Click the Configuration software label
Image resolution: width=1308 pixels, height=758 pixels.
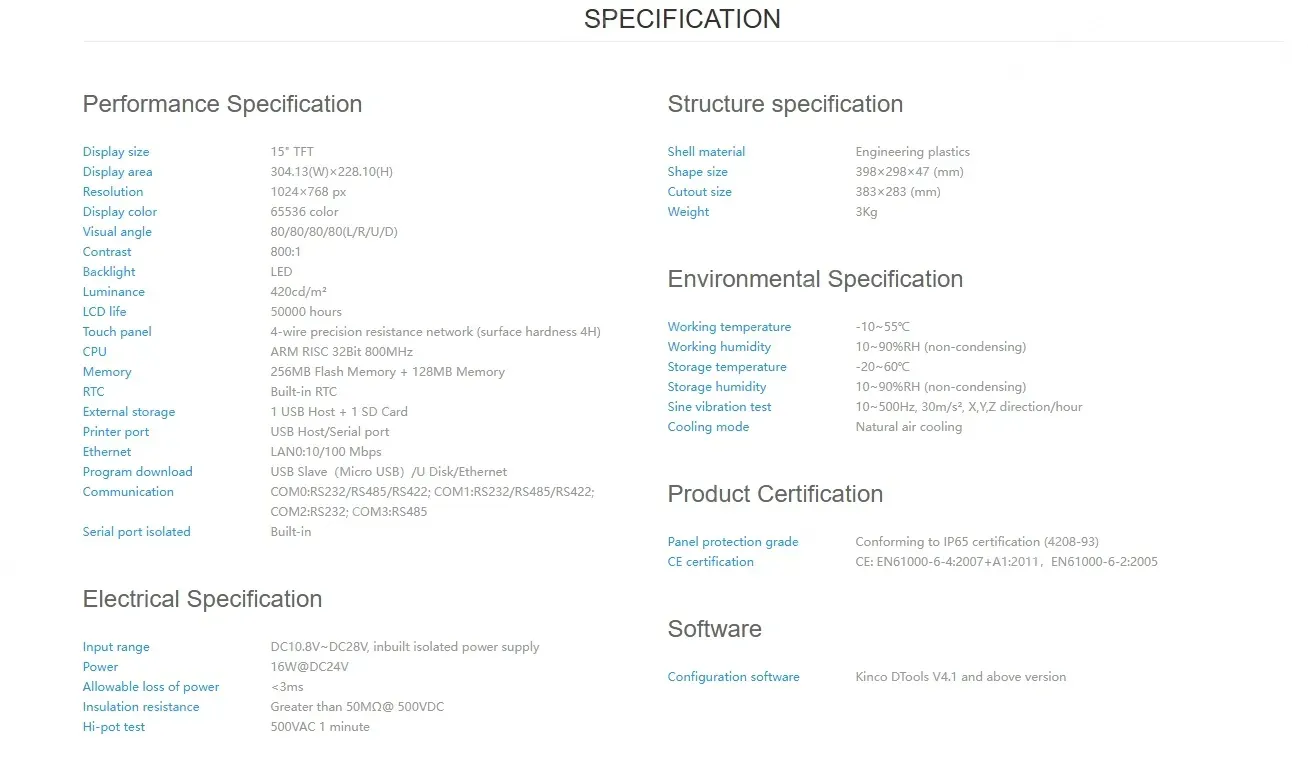click(x=733, y=677)
